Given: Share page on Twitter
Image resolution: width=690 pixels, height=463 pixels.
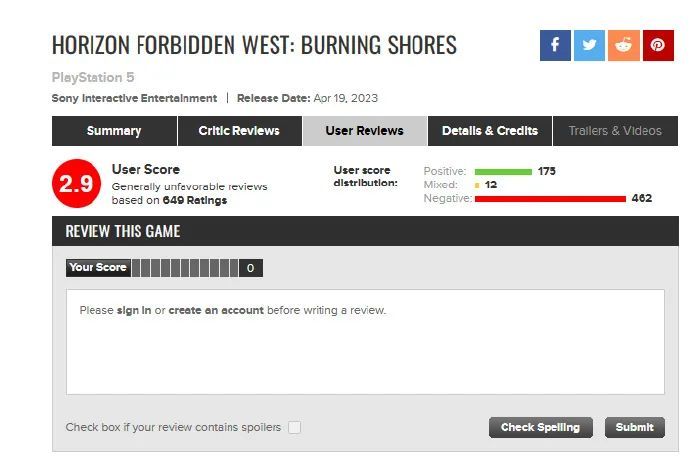Looking at the screenshot, I should click(589, 45).
